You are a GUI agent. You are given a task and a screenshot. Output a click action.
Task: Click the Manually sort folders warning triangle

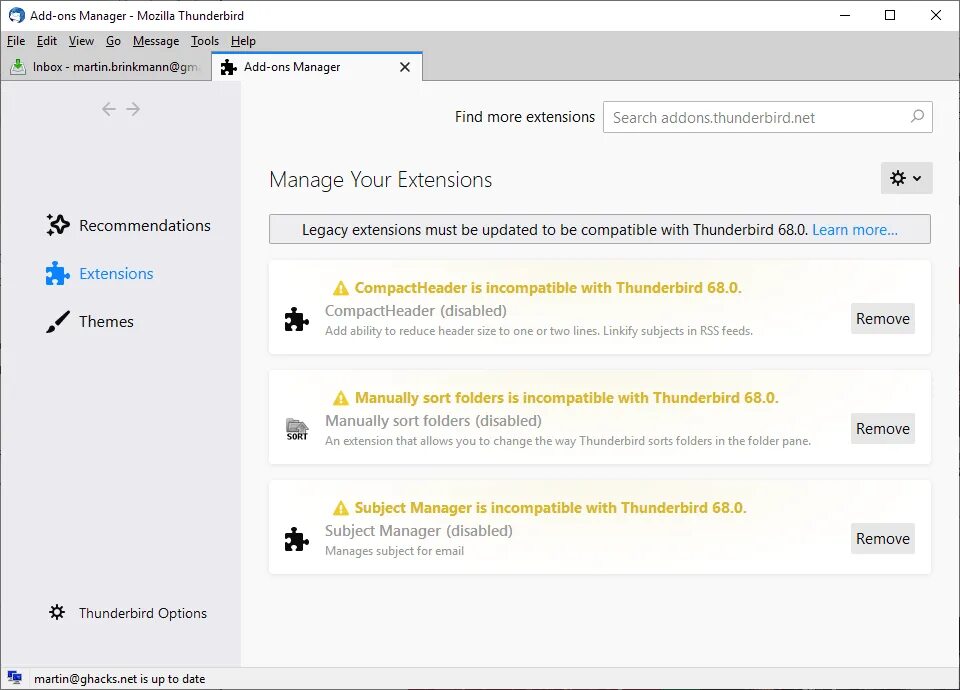[x=340, y=398]
